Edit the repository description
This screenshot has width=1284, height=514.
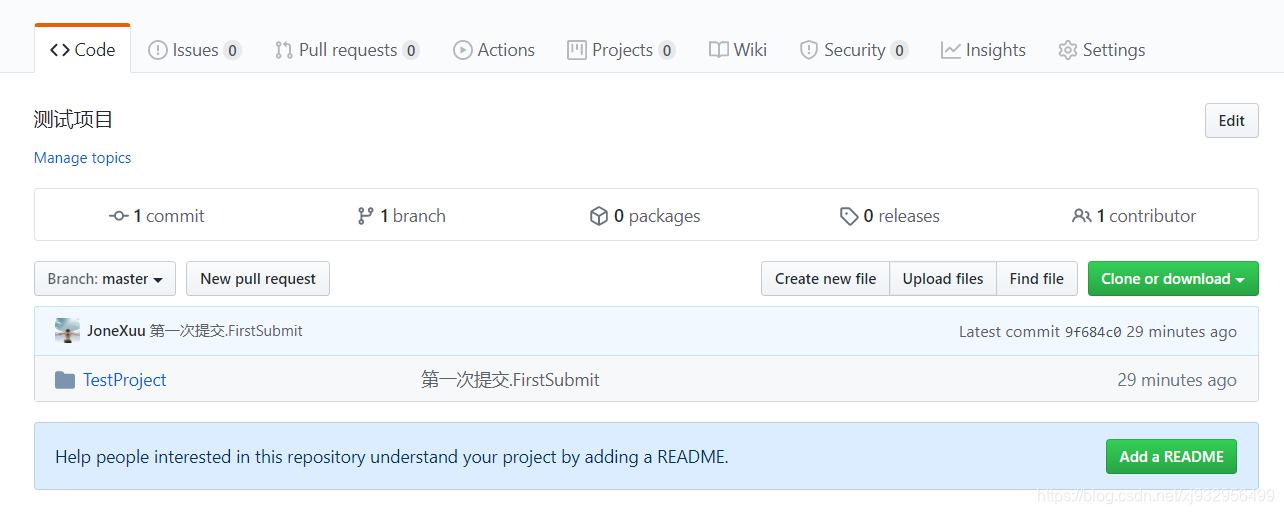(1231, 120)
